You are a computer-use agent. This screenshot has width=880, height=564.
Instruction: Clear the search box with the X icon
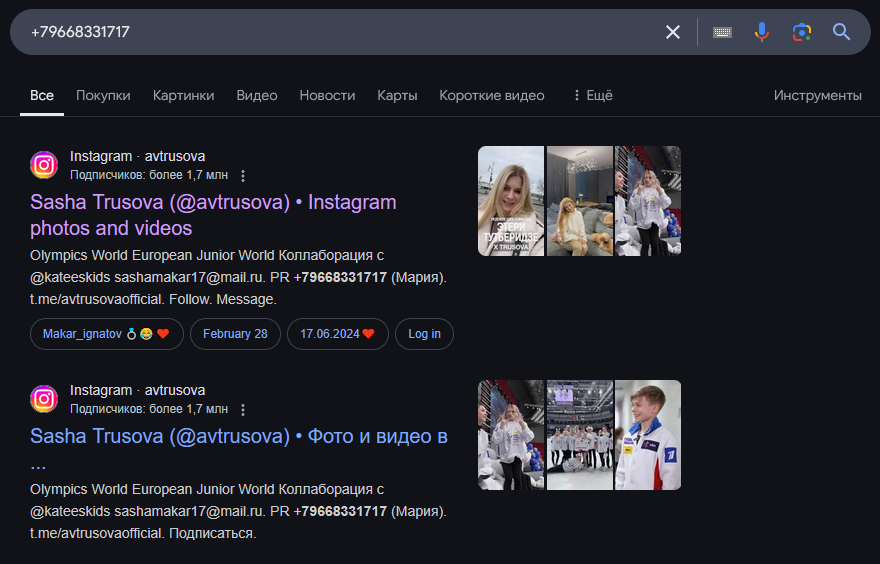tap(673, 32)
